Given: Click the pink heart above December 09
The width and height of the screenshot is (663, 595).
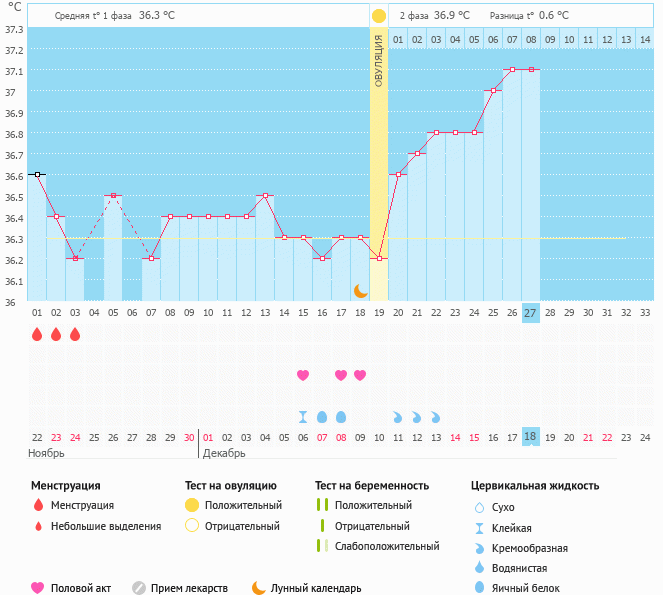Looking at the screenshot, I should pos(360,375).
